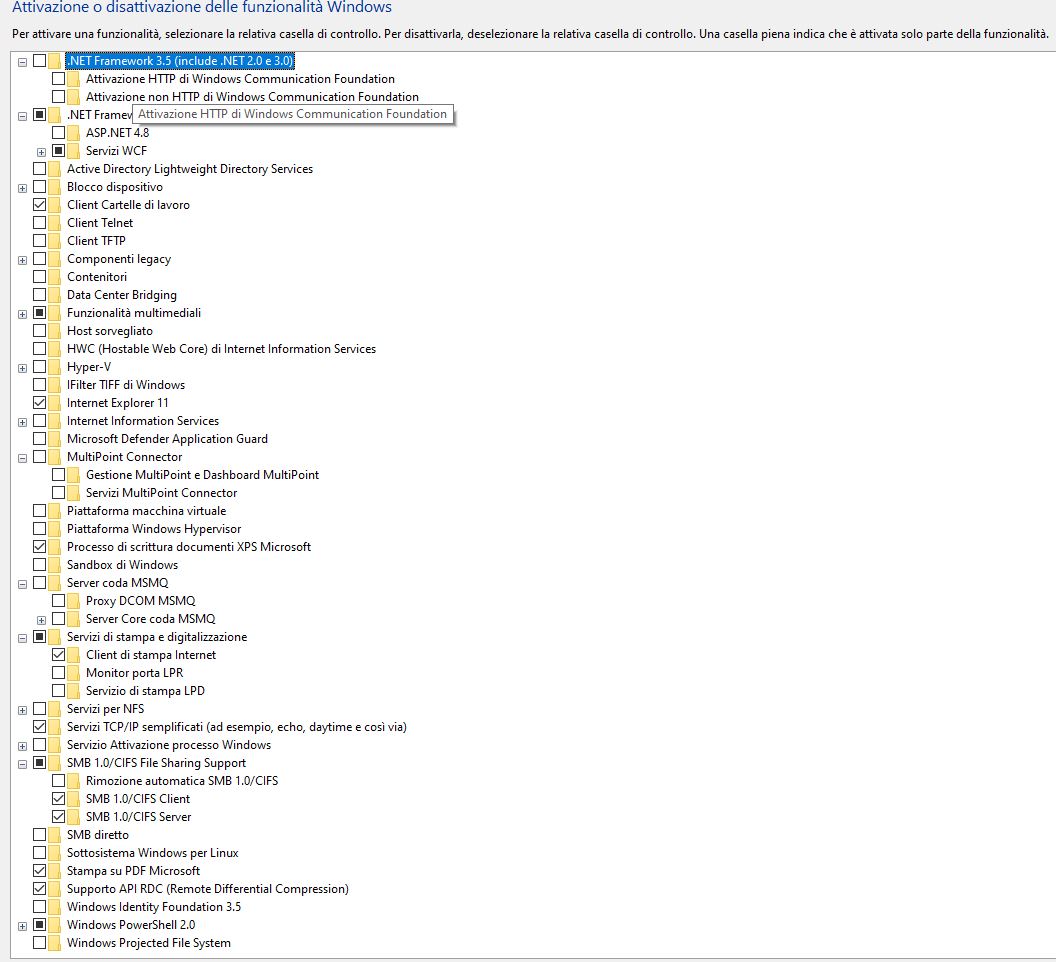Click the folder icon beside ASP.NET 4.8

point(73,133)
